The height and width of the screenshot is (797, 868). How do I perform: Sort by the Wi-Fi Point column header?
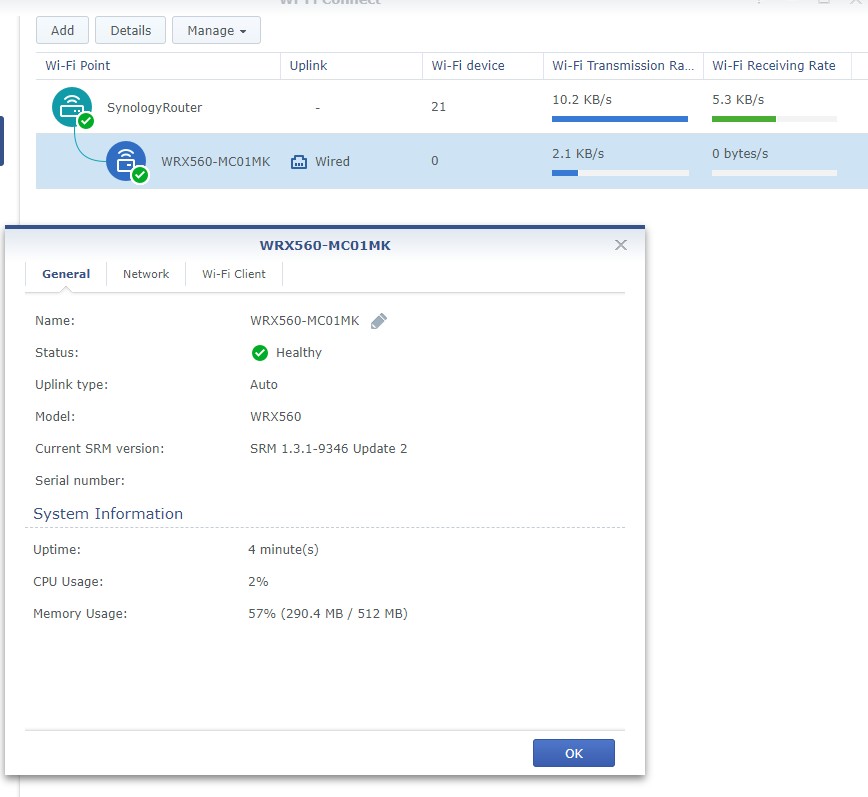(158, 66)
